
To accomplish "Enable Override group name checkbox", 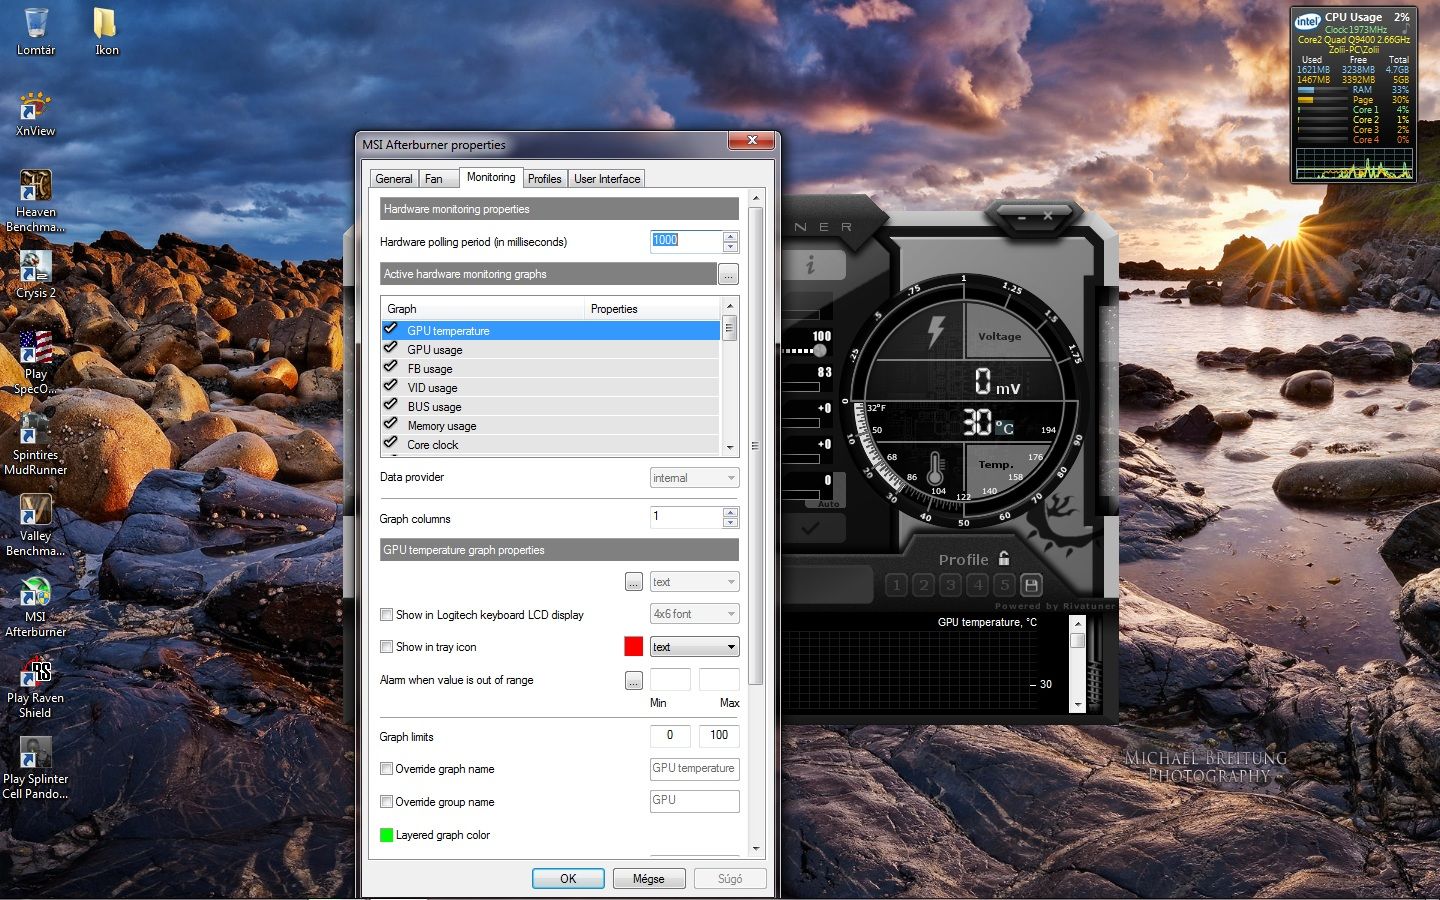I will click(x=386, y=802).
